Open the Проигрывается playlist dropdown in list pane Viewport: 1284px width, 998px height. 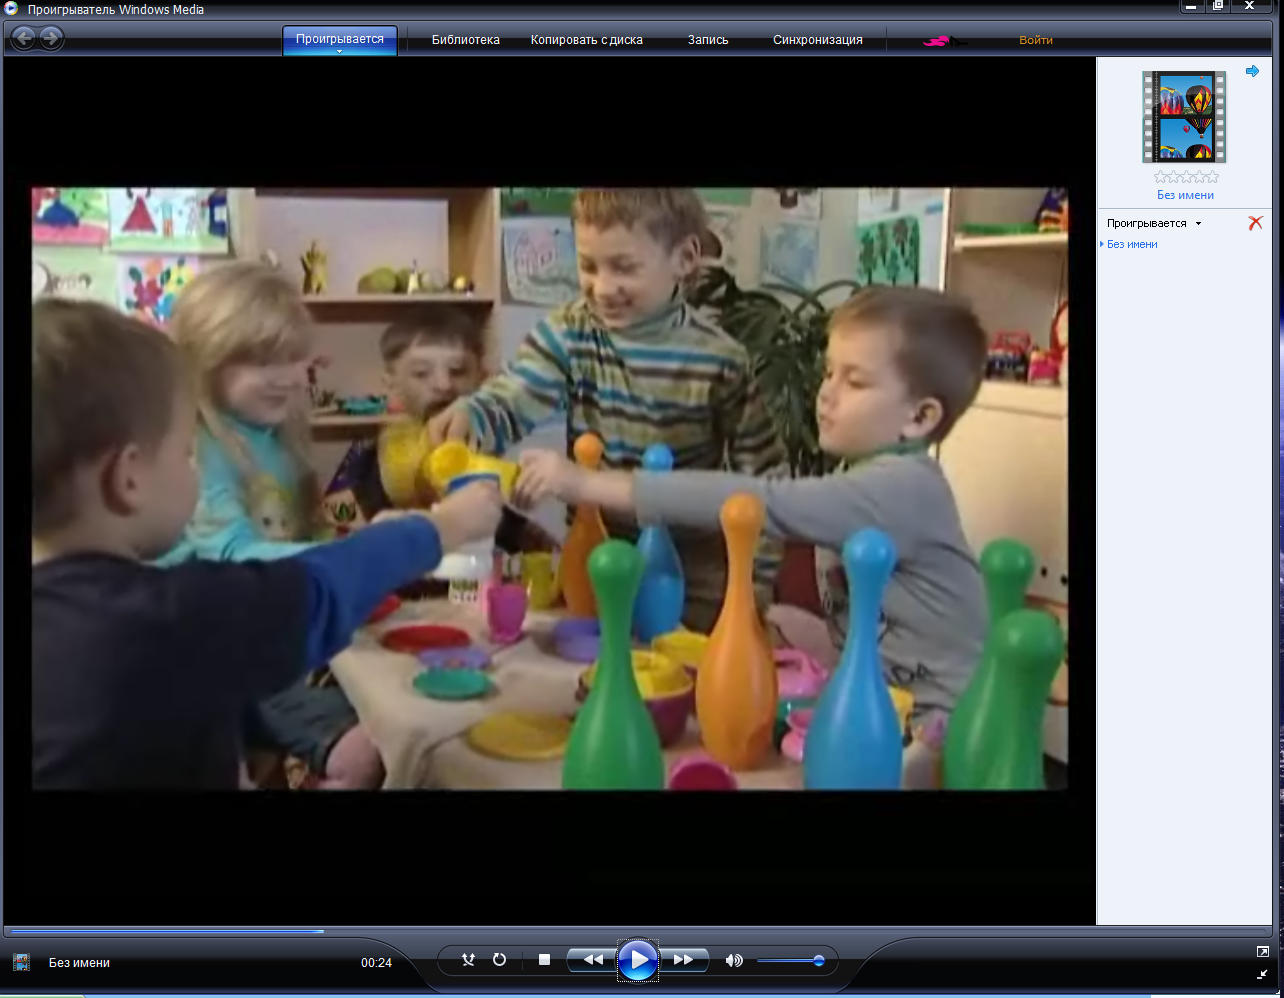pos(1154,223)
